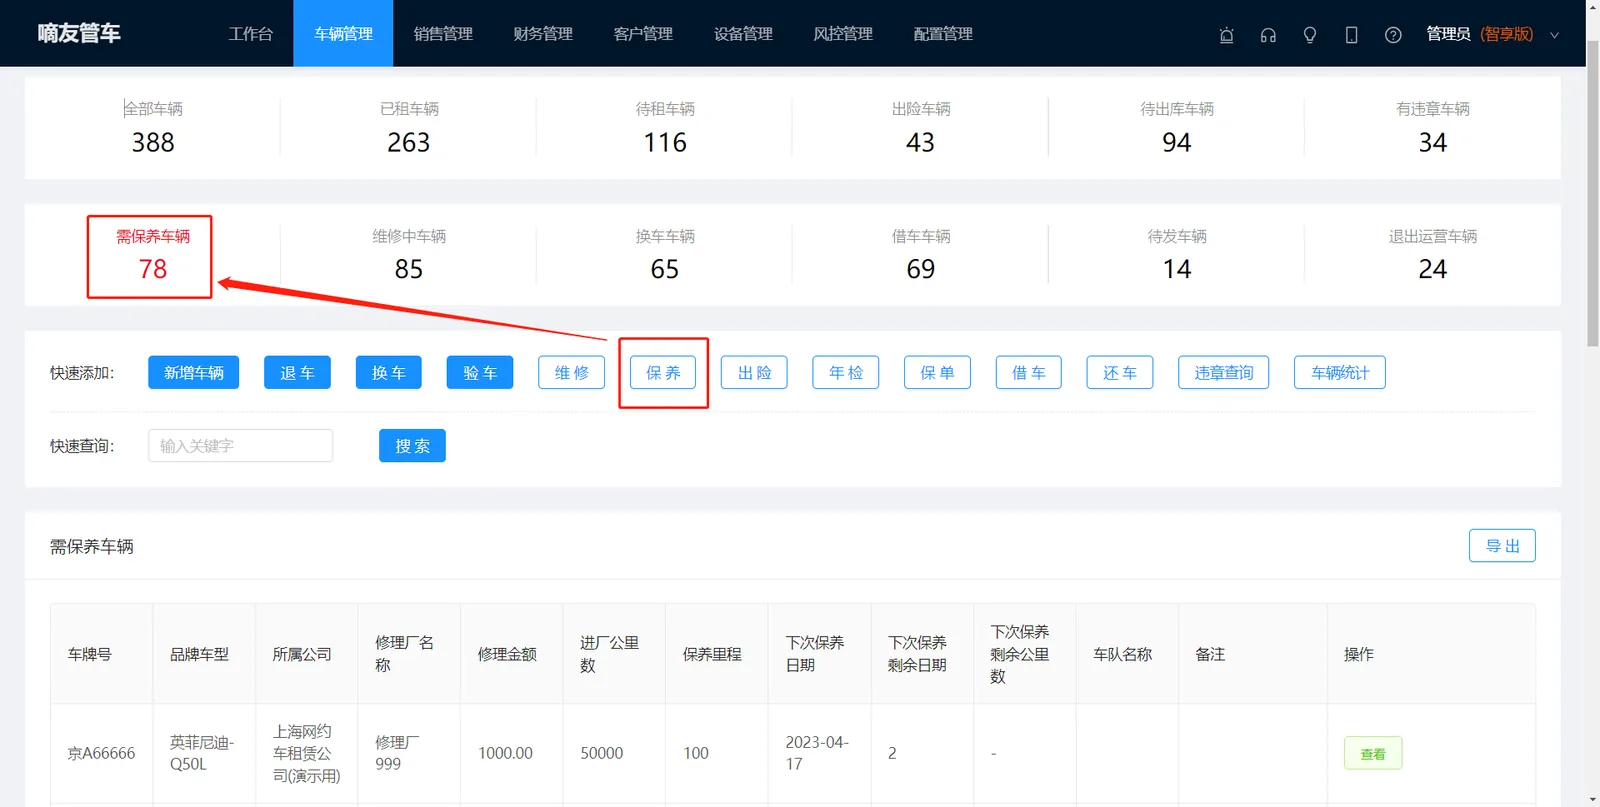The image size is (1600, 807).
Task: Navigate to 风控管理 menu
Action: [843, 34]
